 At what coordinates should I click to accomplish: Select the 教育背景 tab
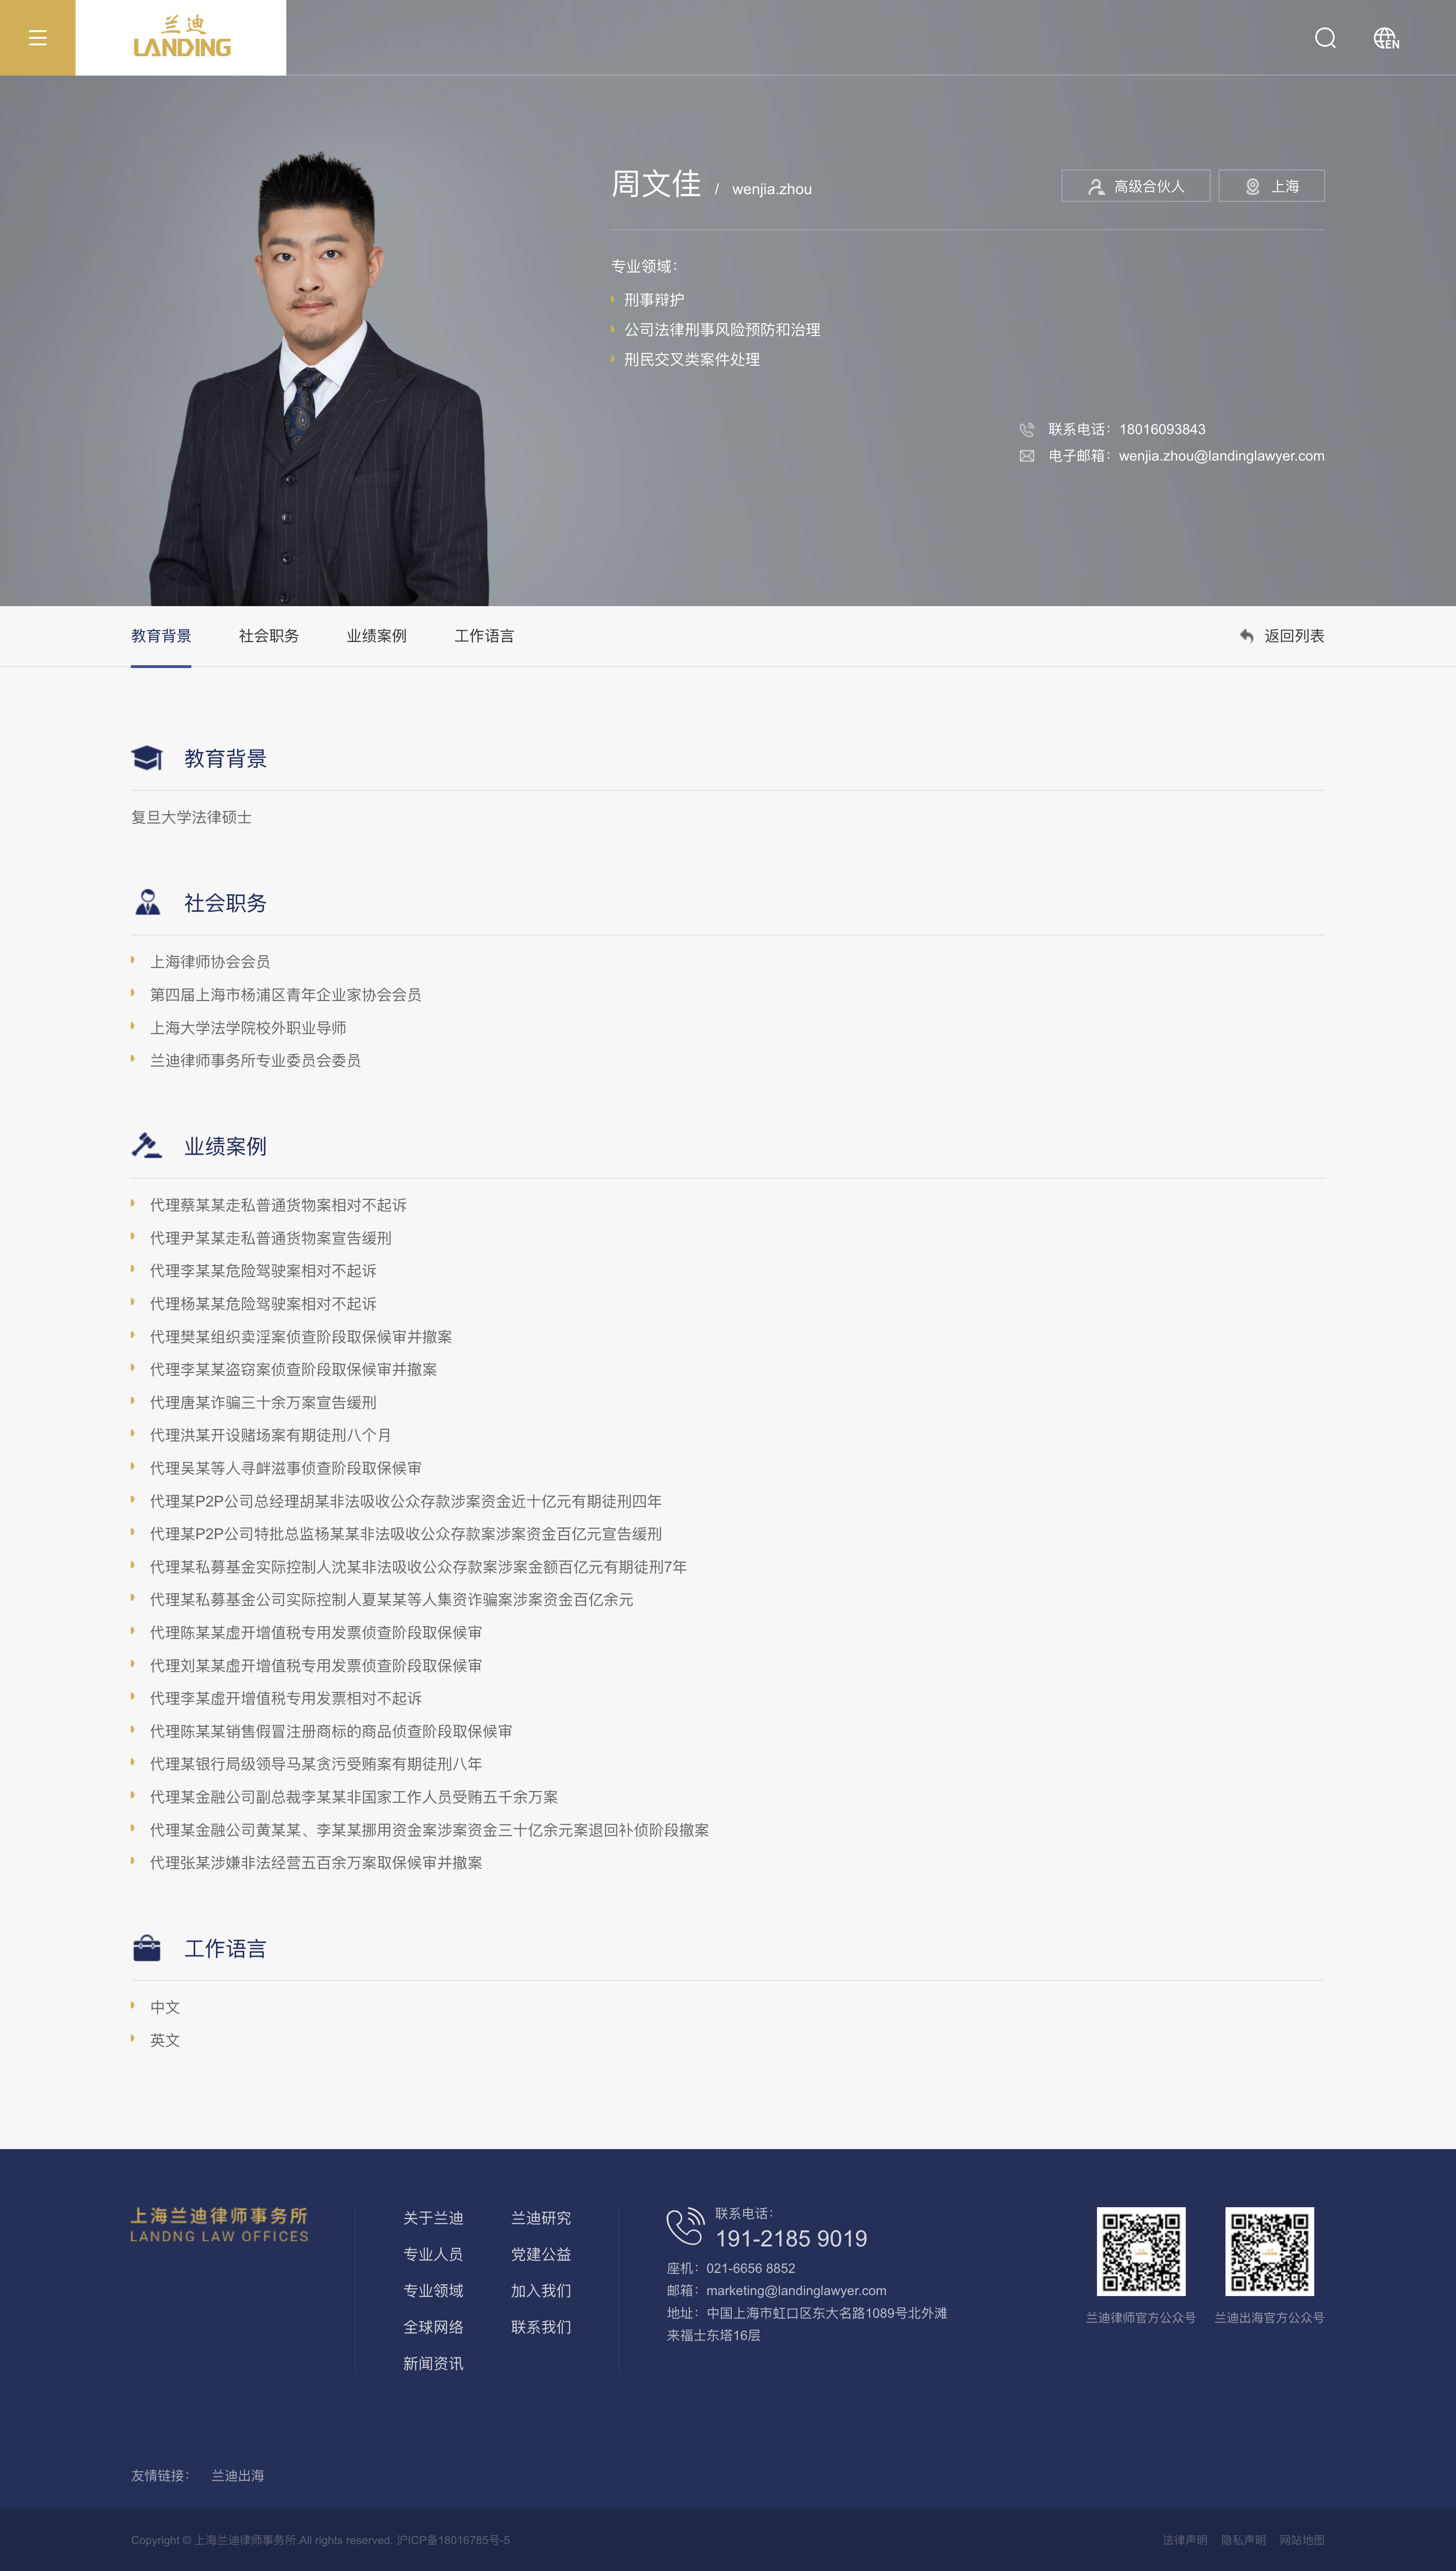tap(161, 636)
